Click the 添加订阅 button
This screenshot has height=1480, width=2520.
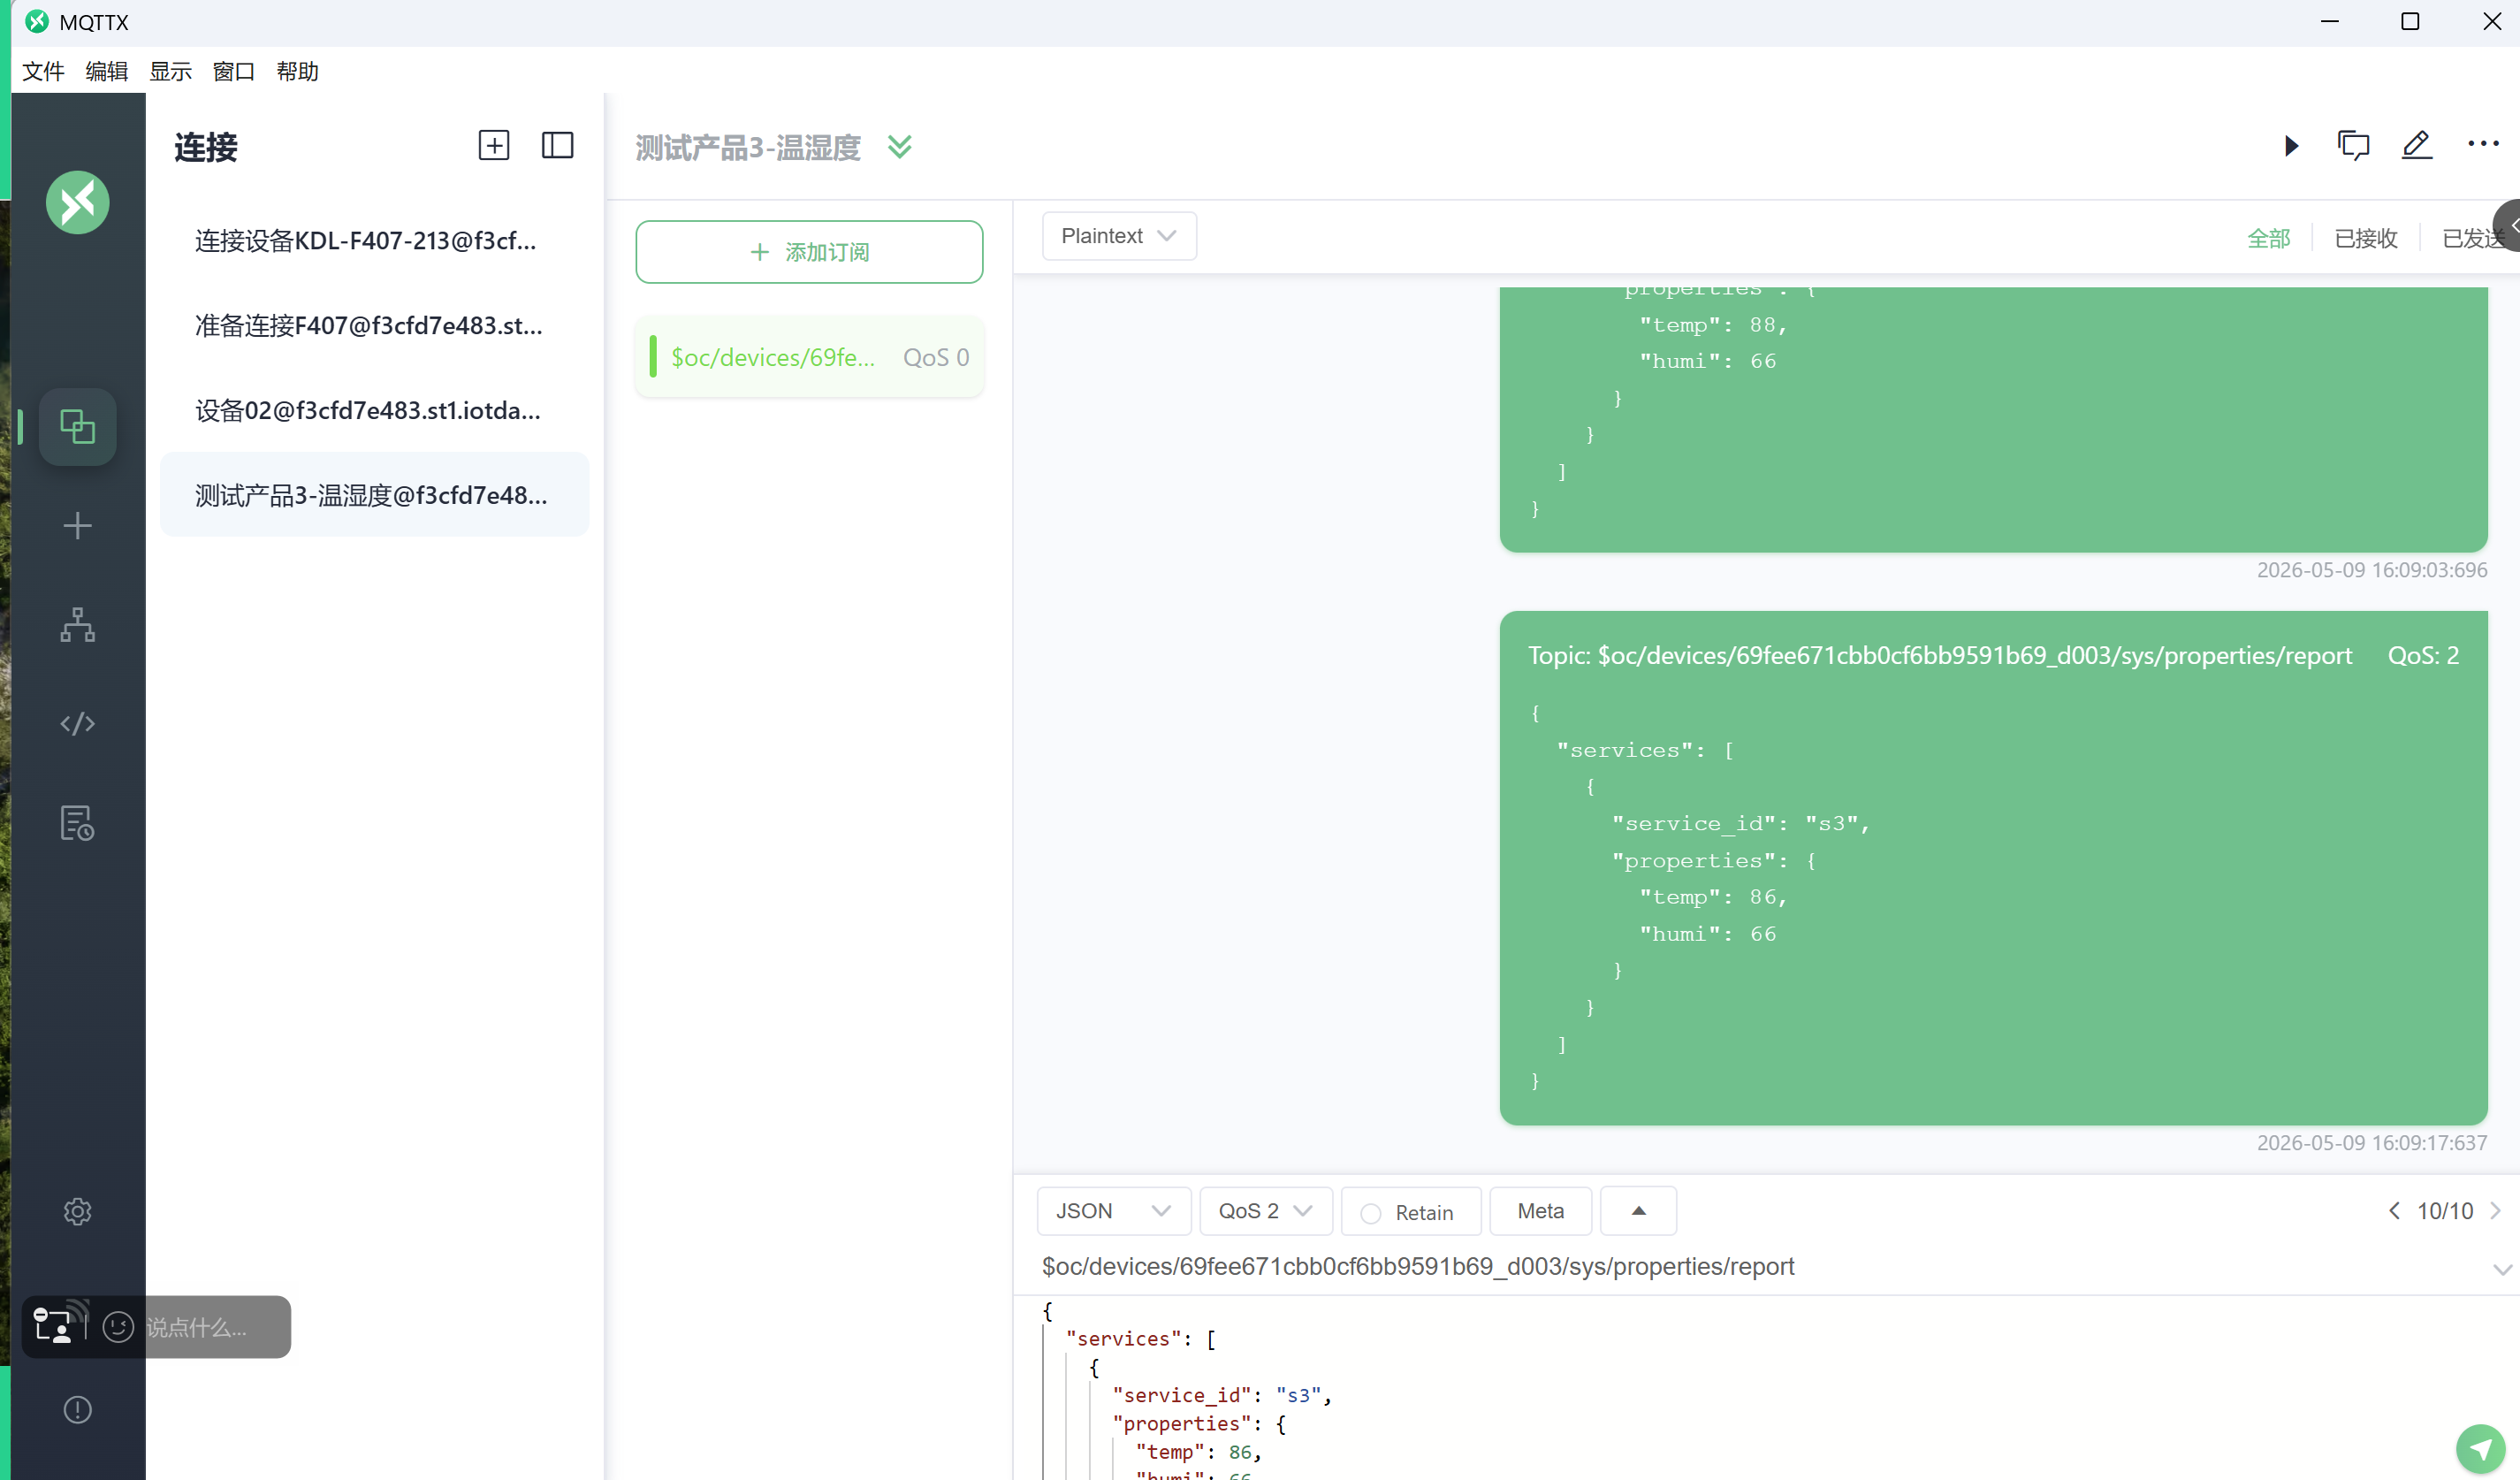point(809,252)
